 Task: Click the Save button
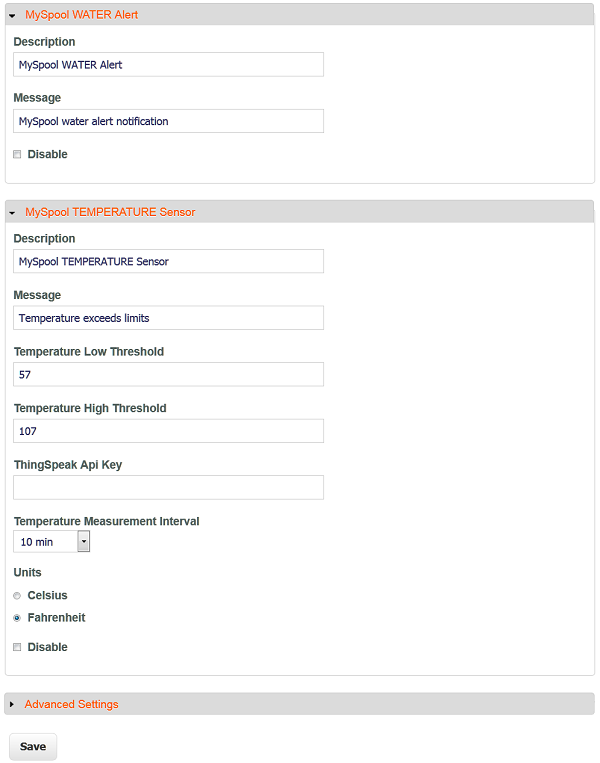point(33,746)
